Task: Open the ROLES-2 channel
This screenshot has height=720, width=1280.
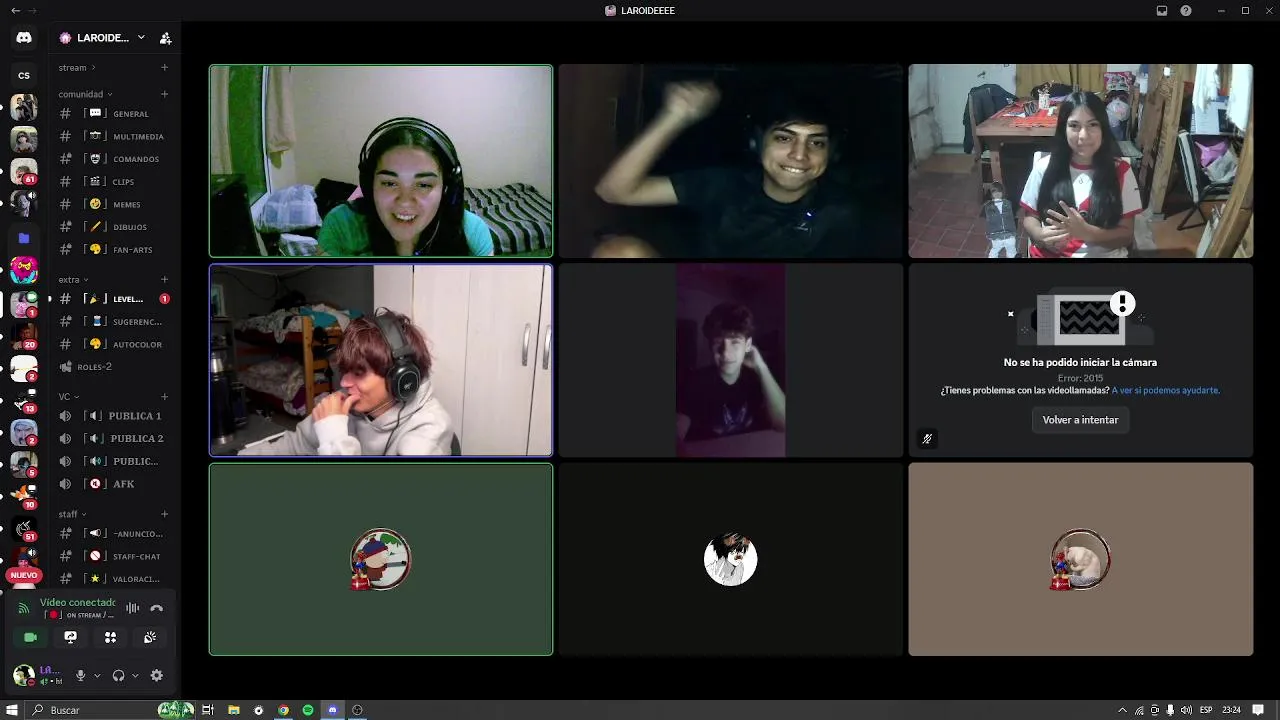Action: 114,367
